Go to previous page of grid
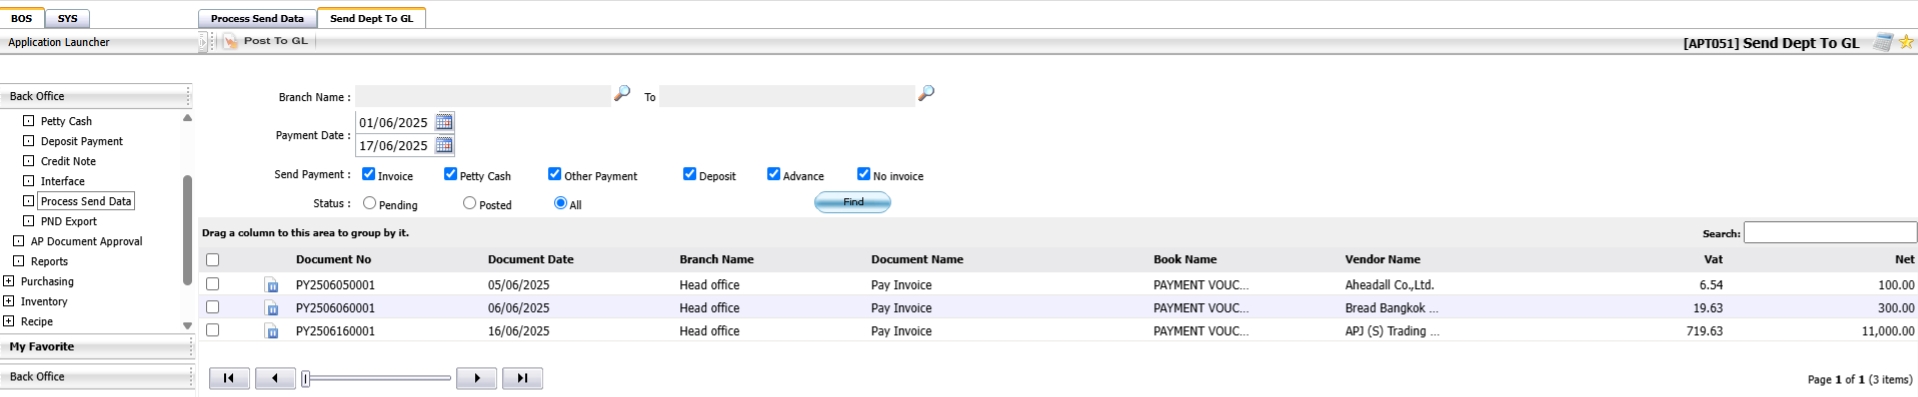This screenshot has width=1918, height=397. 275,378
